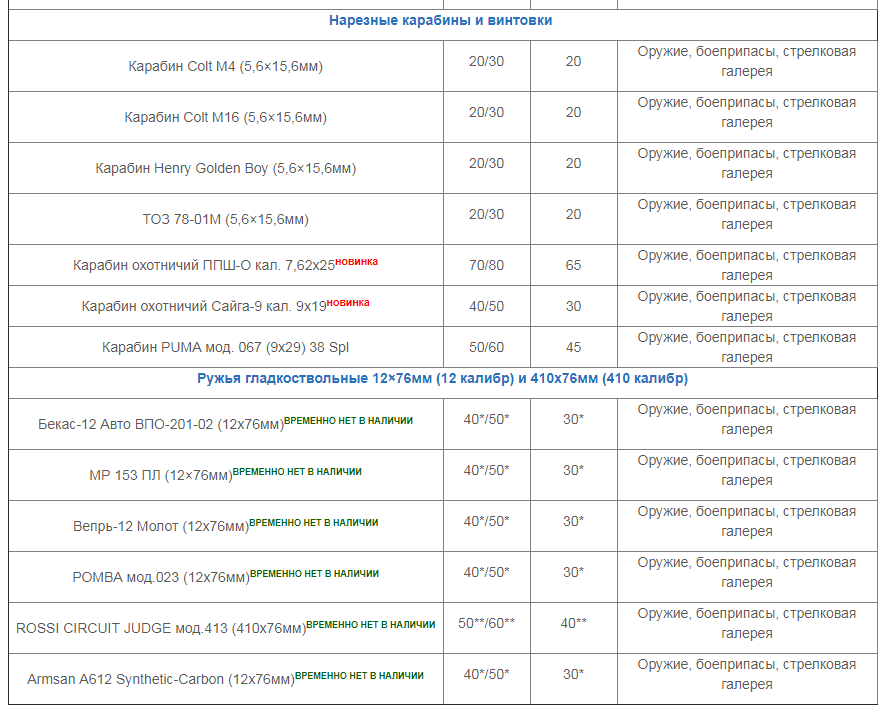Viewport: 881px width, 707px height.
Task: Click 'Оружие, боеприпасы, стрелковая галерея' in ROSSI row
Action: (747, 623)
